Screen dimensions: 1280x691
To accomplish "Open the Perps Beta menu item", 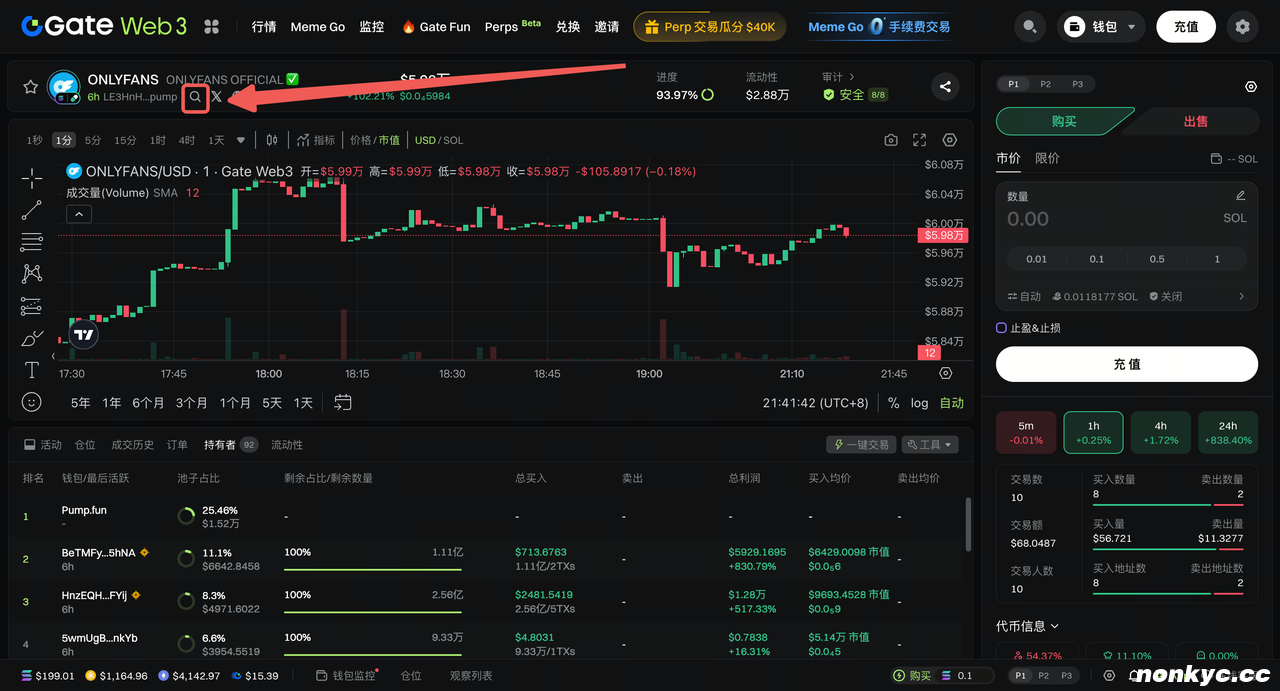I will coord(512,27).
